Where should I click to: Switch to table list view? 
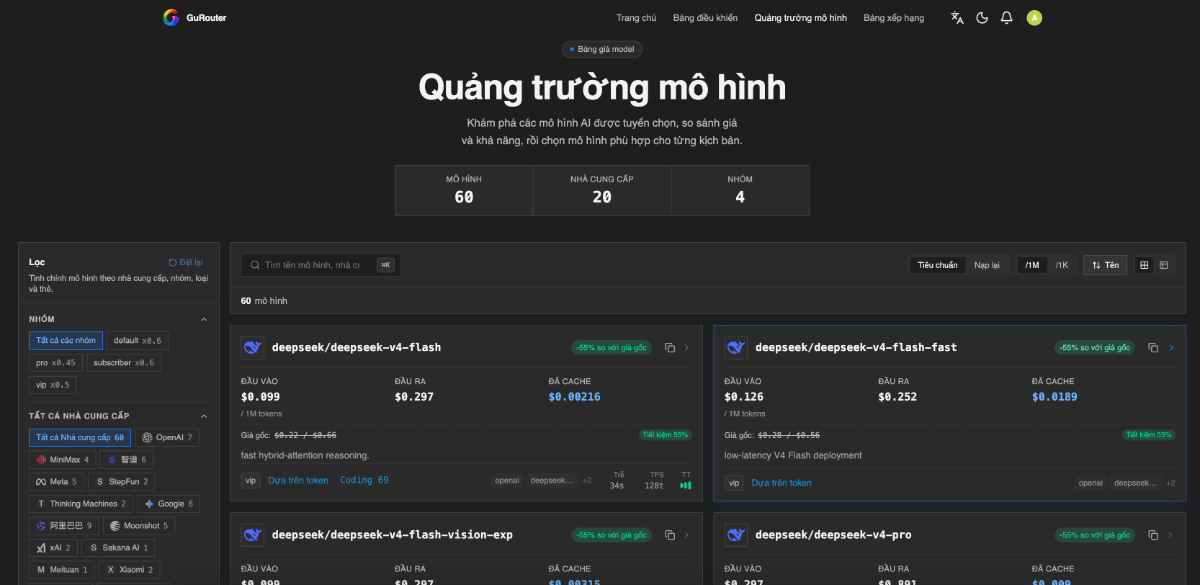(1164, 265)
